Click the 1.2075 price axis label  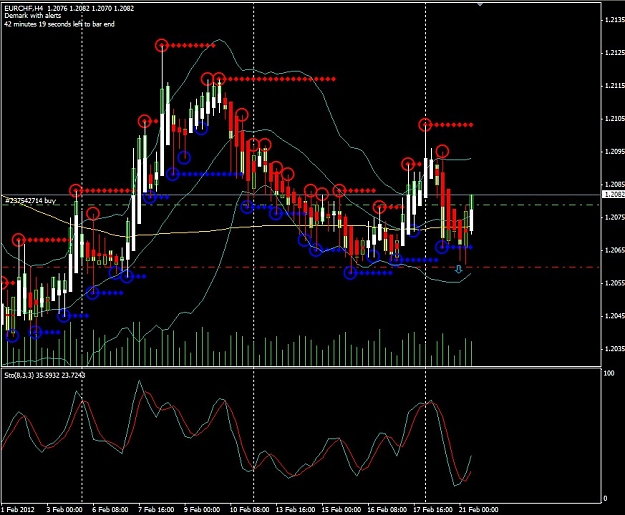click(x=614, y=217)
